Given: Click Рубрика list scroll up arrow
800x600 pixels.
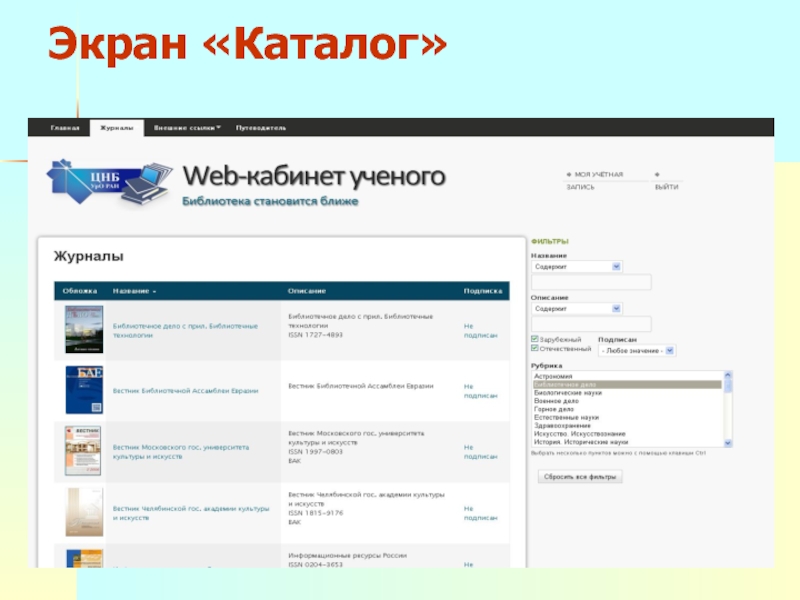Looking at the screenshot, I should click(x=728, y=375).
